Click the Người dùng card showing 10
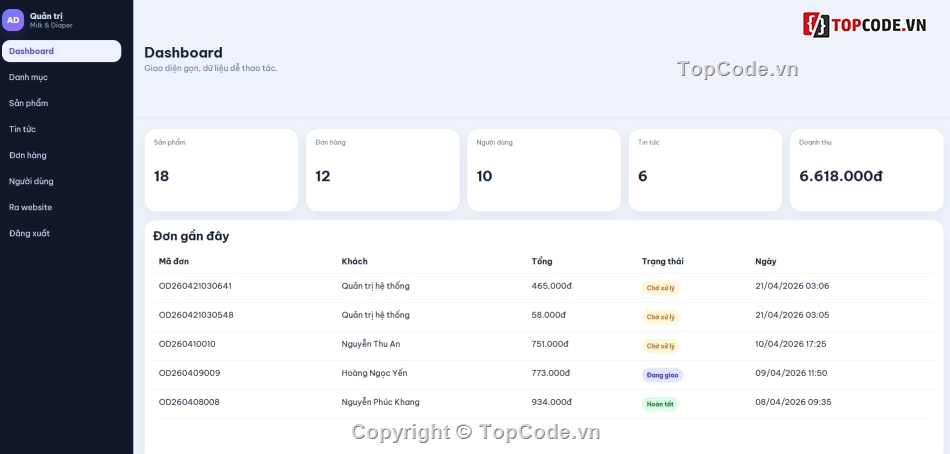 click(543, 170)
